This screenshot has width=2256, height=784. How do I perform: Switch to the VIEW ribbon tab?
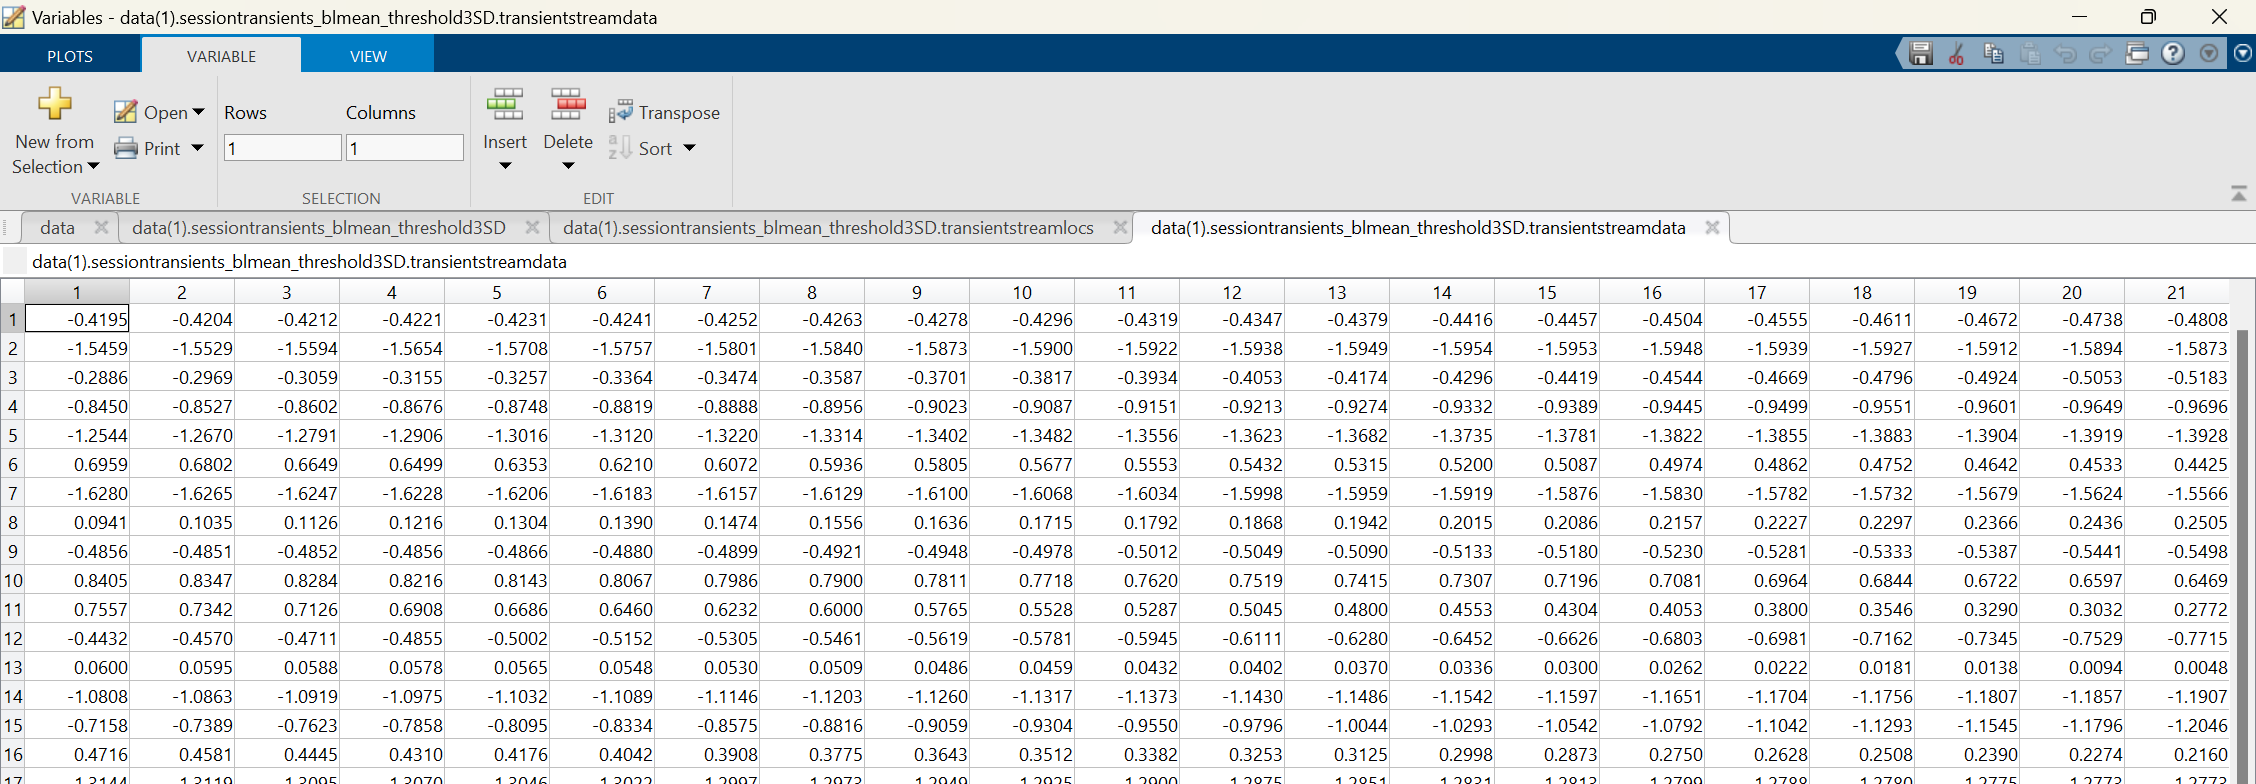tap(368, 56)
